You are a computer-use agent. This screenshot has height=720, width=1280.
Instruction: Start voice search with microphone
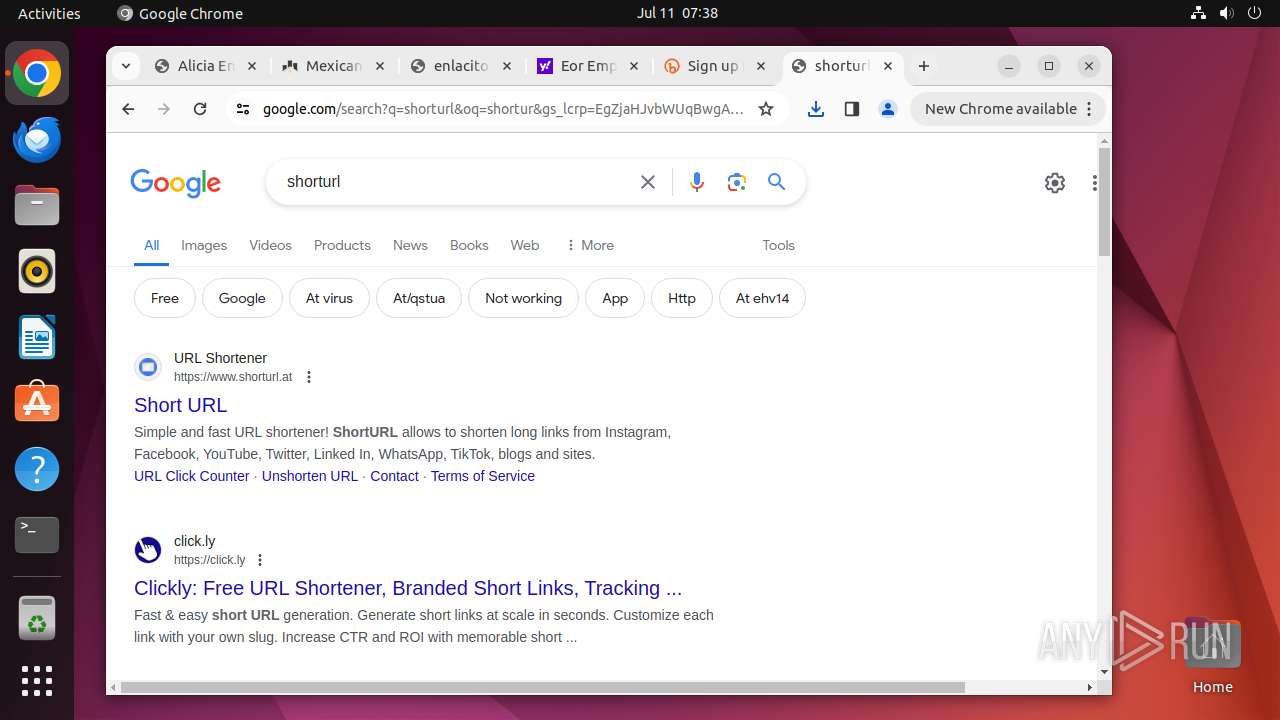click(x=697, y=182)
